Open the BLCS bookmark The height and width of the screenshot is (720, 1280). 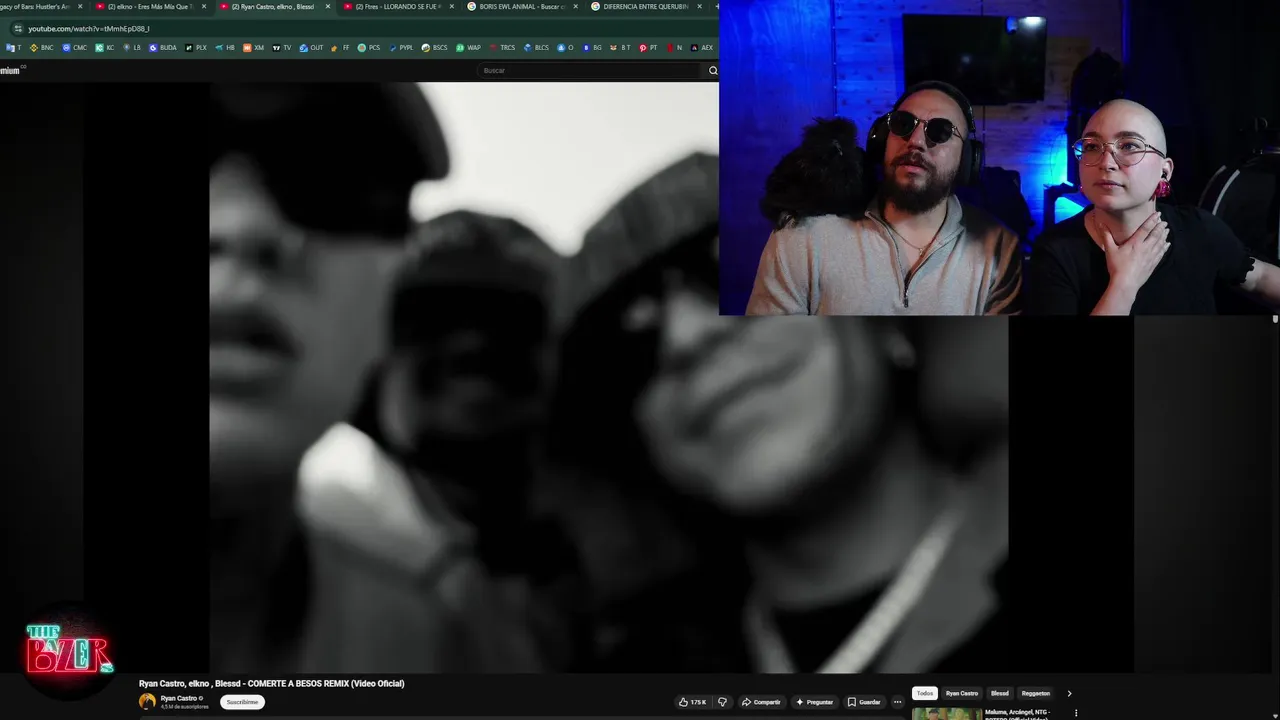pyautogui.click(x=537, y=48)
